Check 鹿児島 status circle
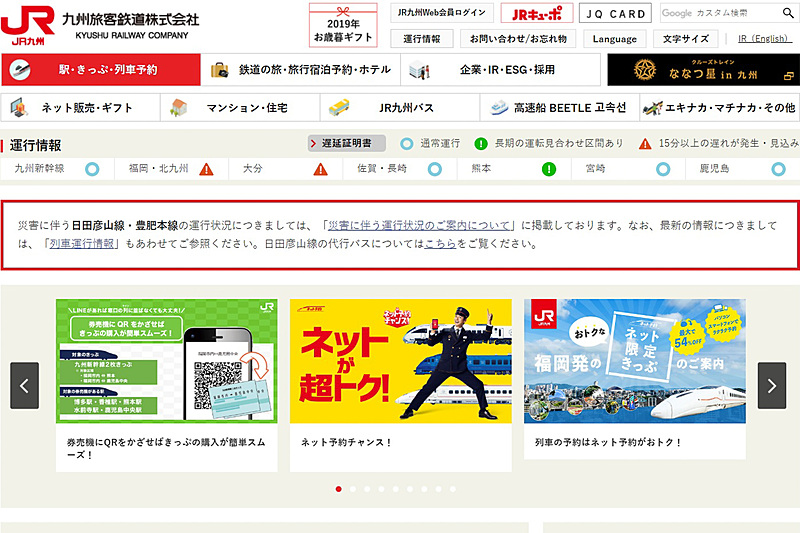The image size is (800, 533). pos(779,169)
